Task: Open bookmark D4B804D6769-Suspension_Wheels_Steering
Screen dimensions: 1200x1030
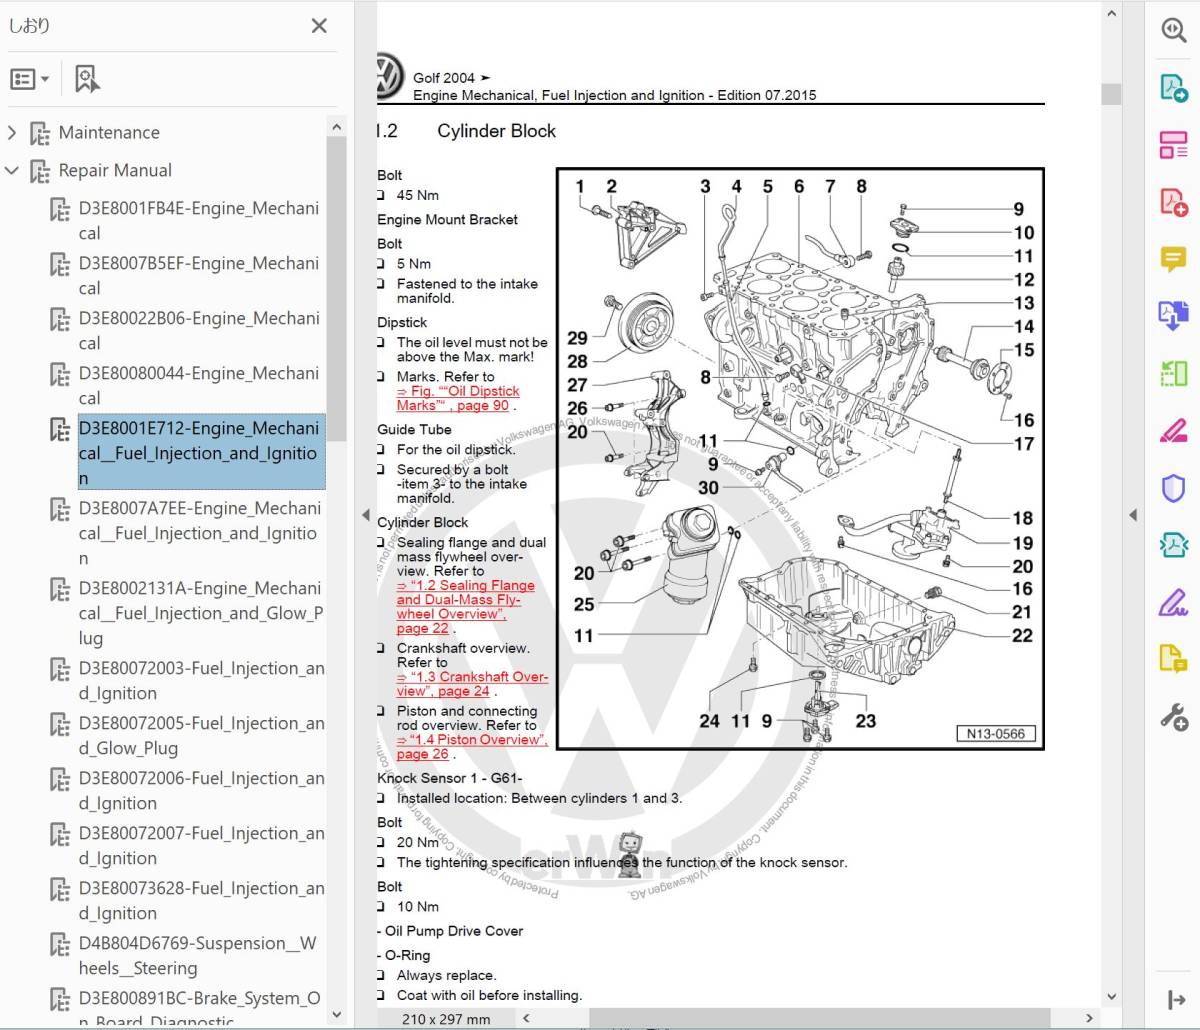Action: pyautogui.click(x=197, y=955)
